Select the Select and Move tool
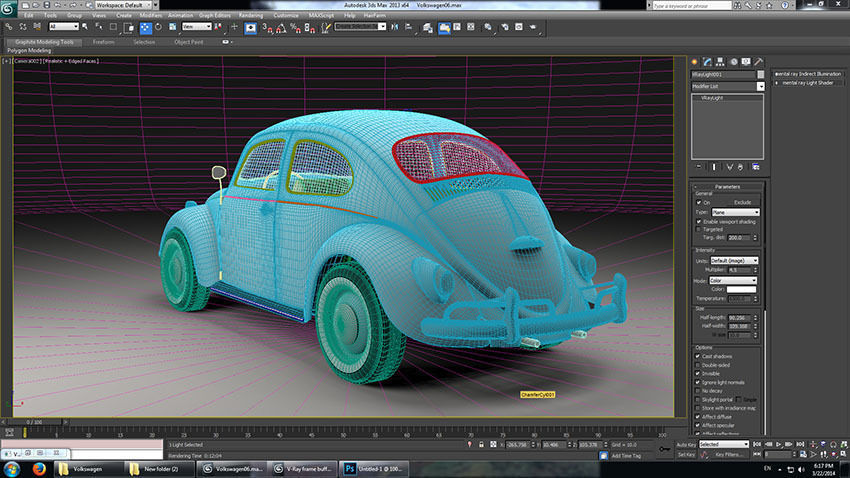The image size is (850, 478). (145, 28)
